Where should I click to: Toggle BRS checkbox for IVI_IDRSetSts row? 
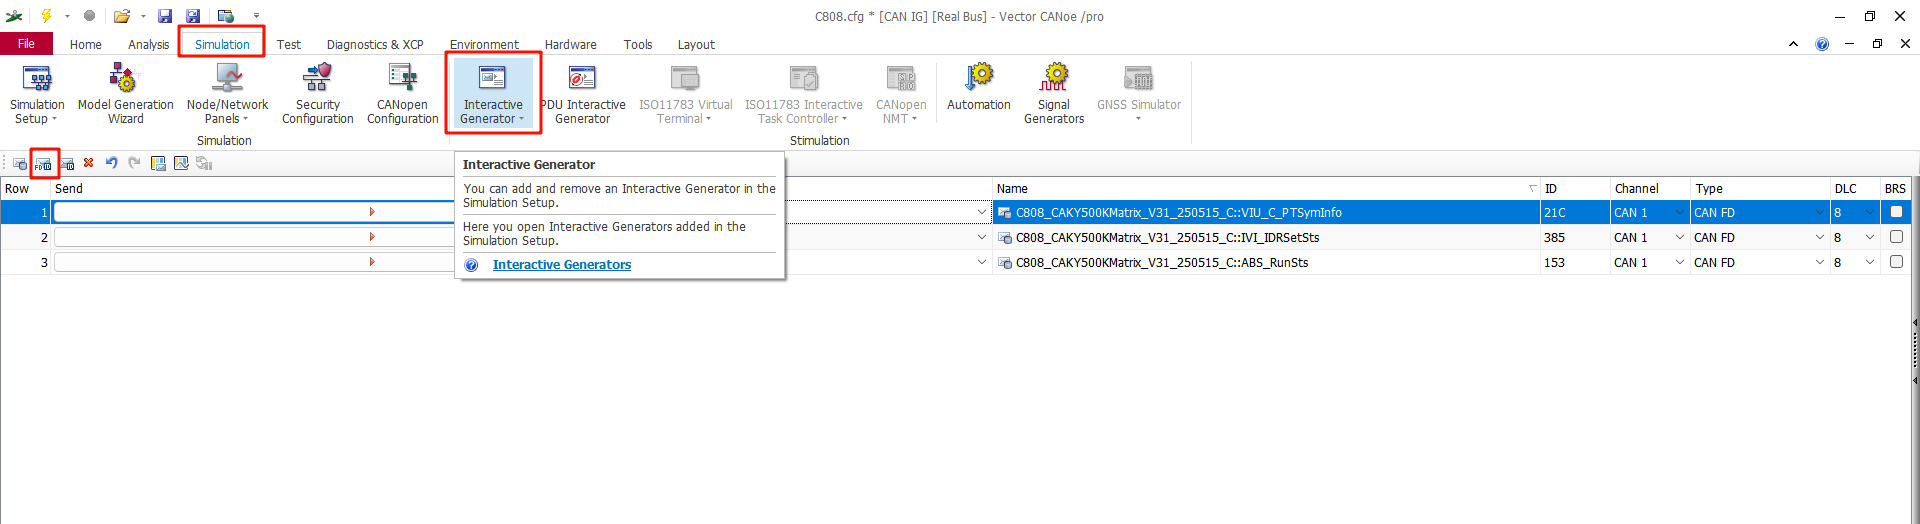(x=1895, y=237)
